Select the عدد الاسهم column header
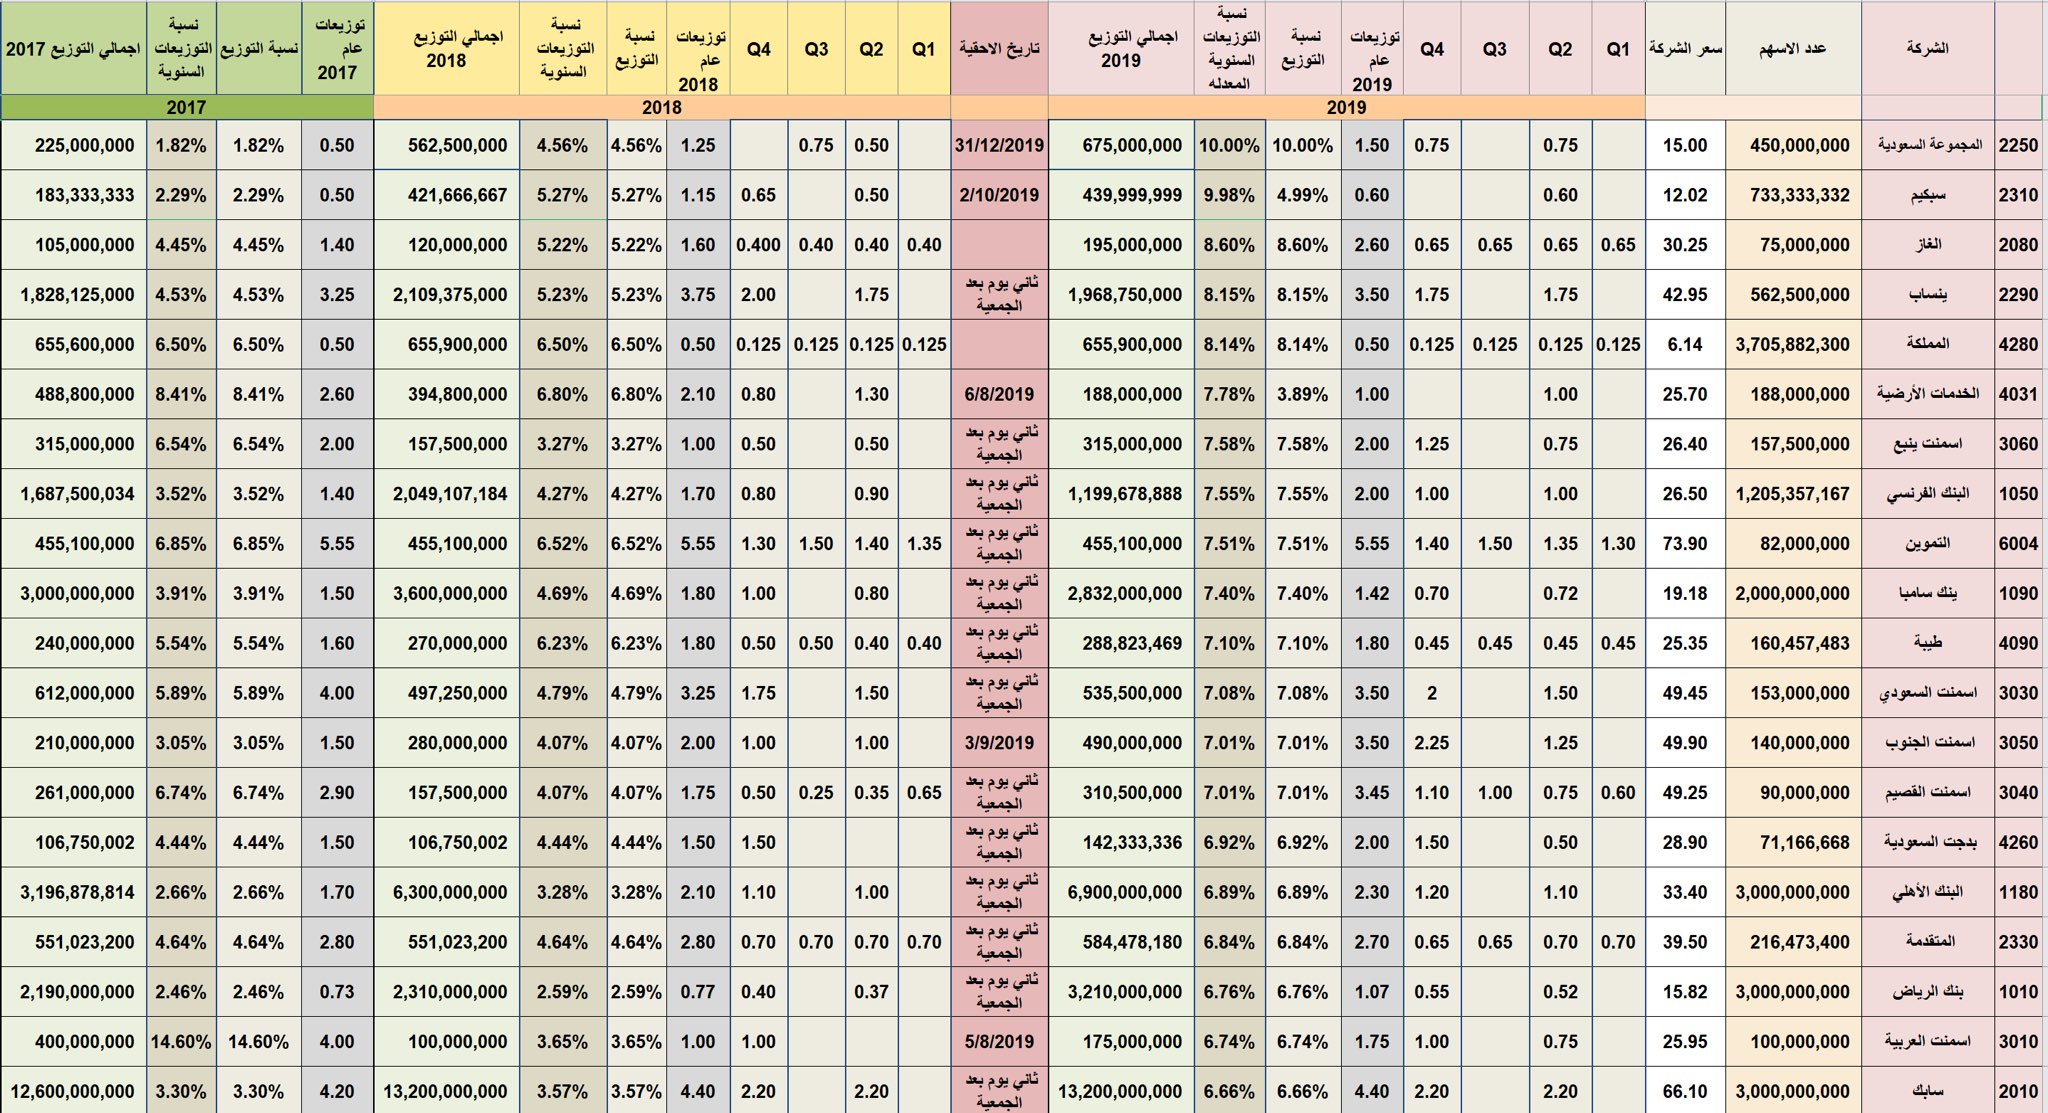The width and height of the screenshot is (2048, 1113). [1793, 48]
